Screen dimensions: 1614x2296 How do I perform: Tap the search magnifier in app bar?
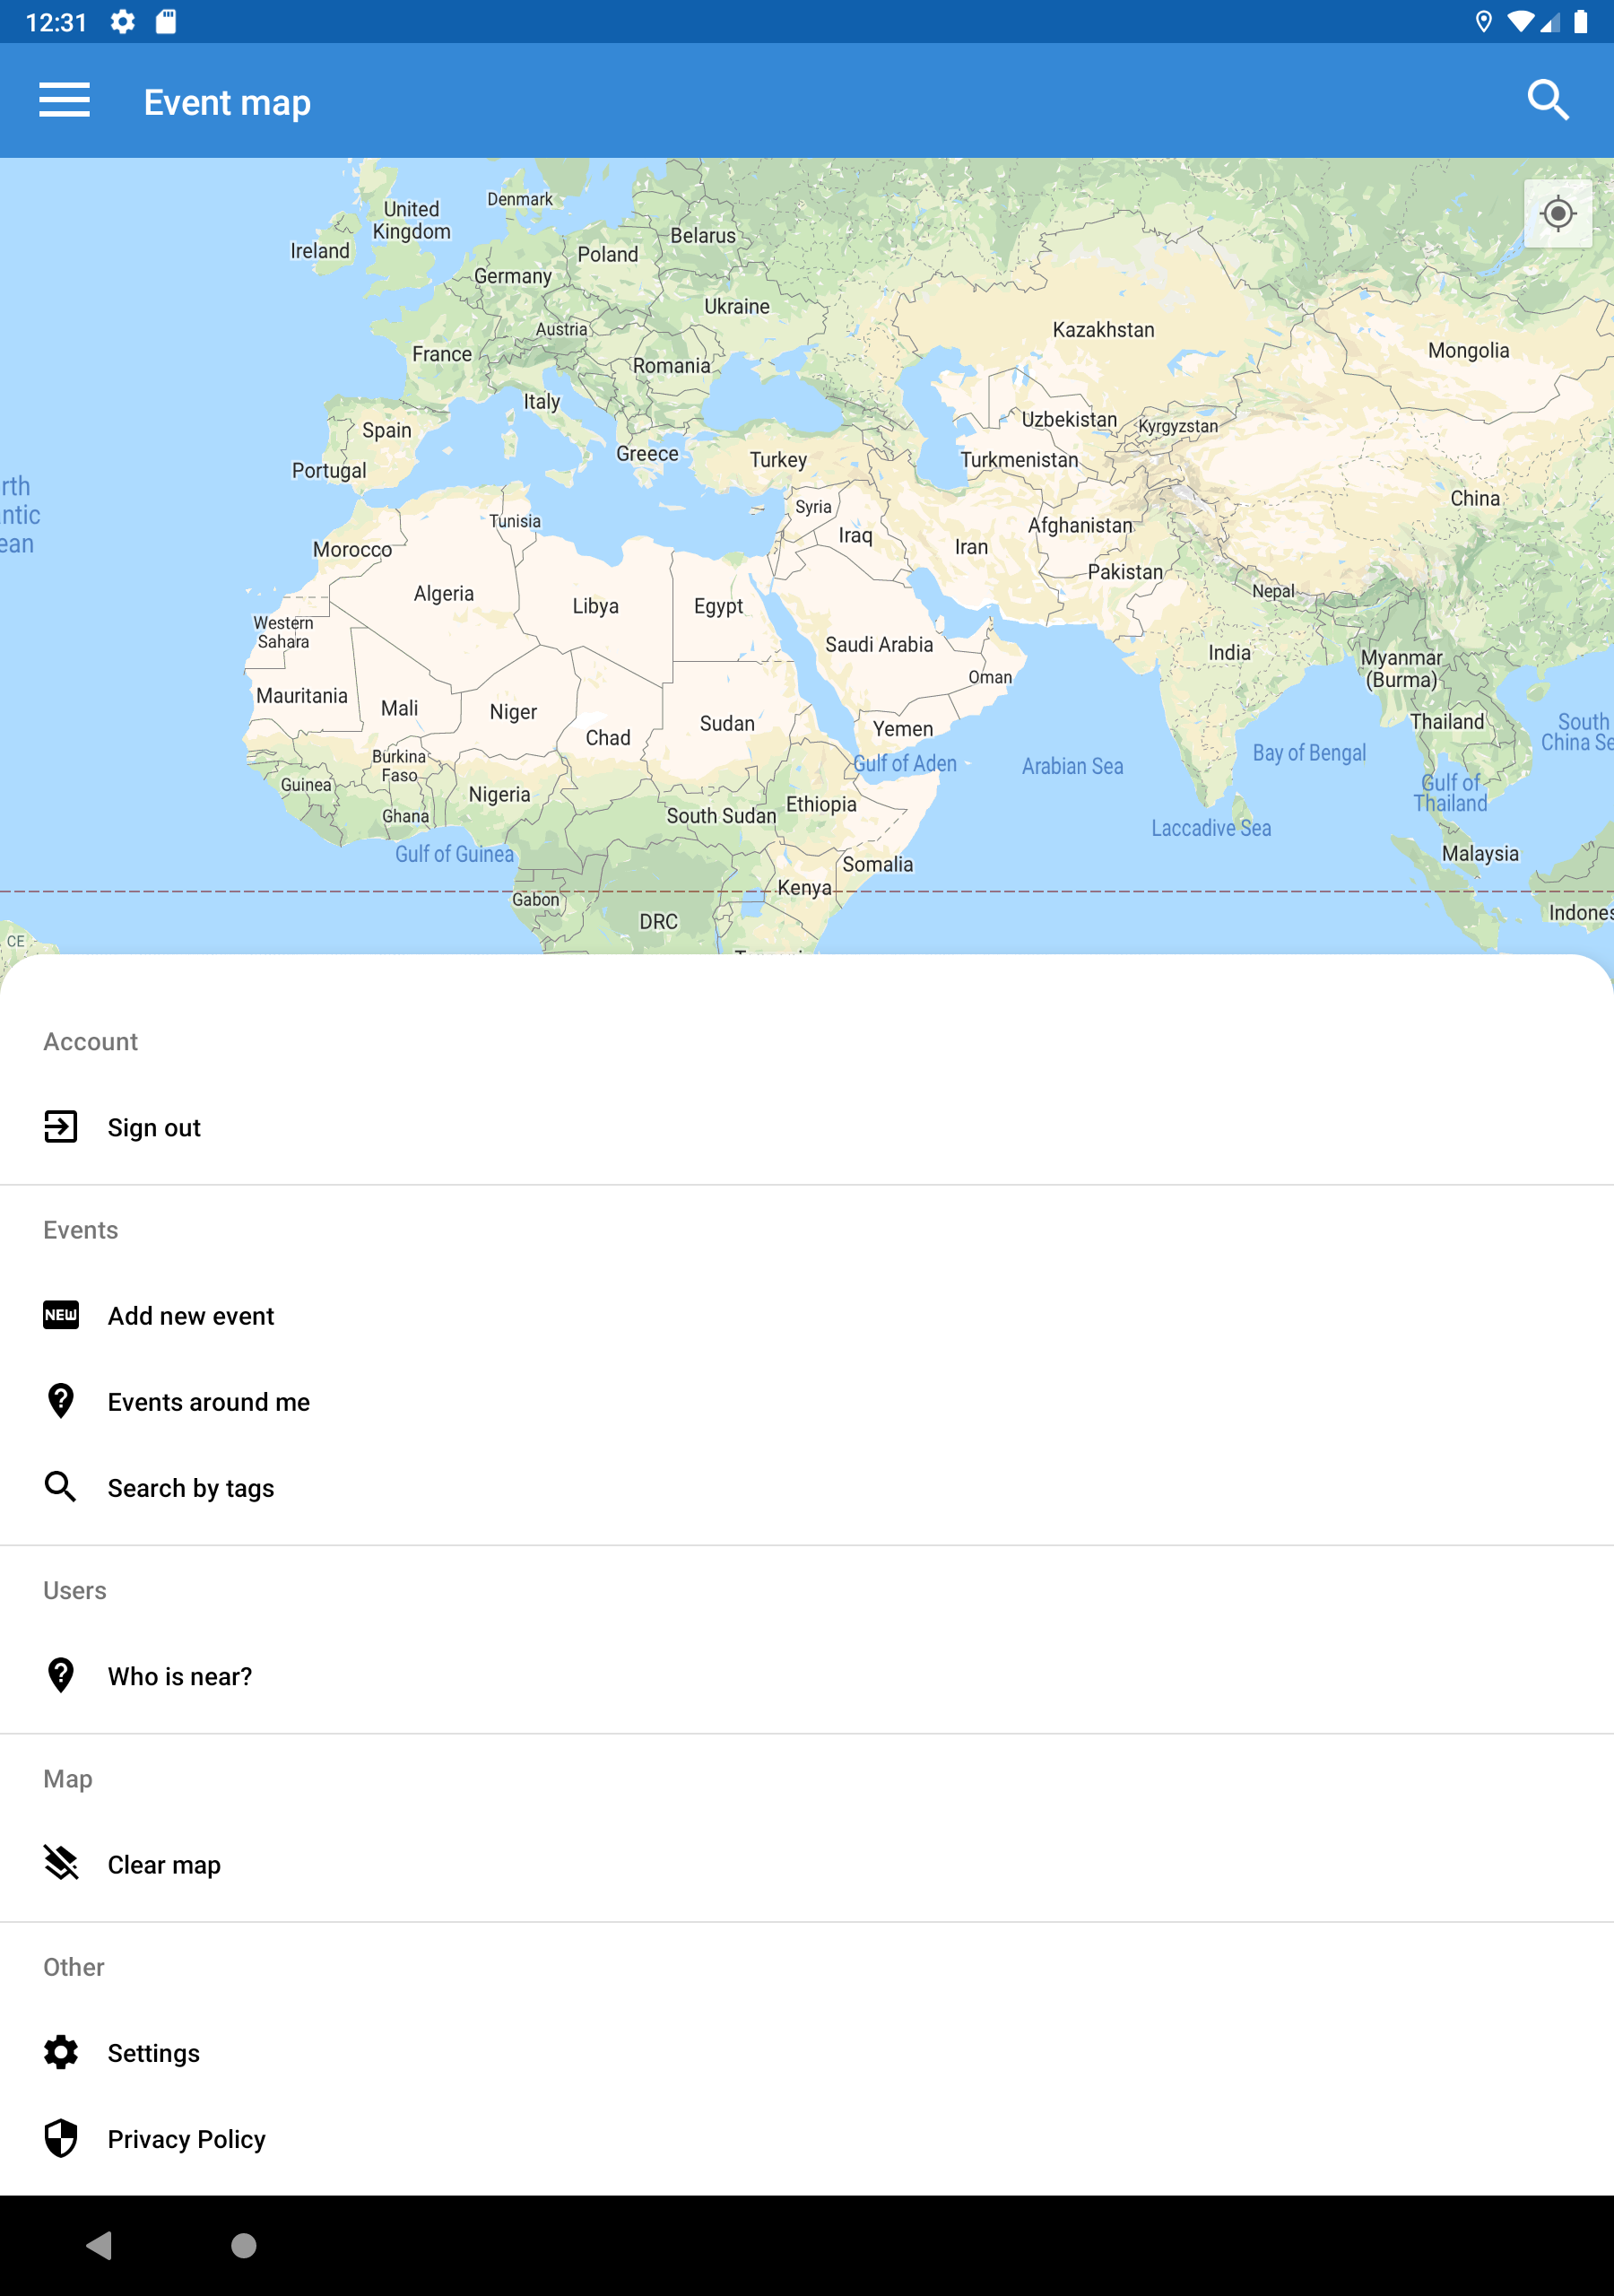(1547, 101)
